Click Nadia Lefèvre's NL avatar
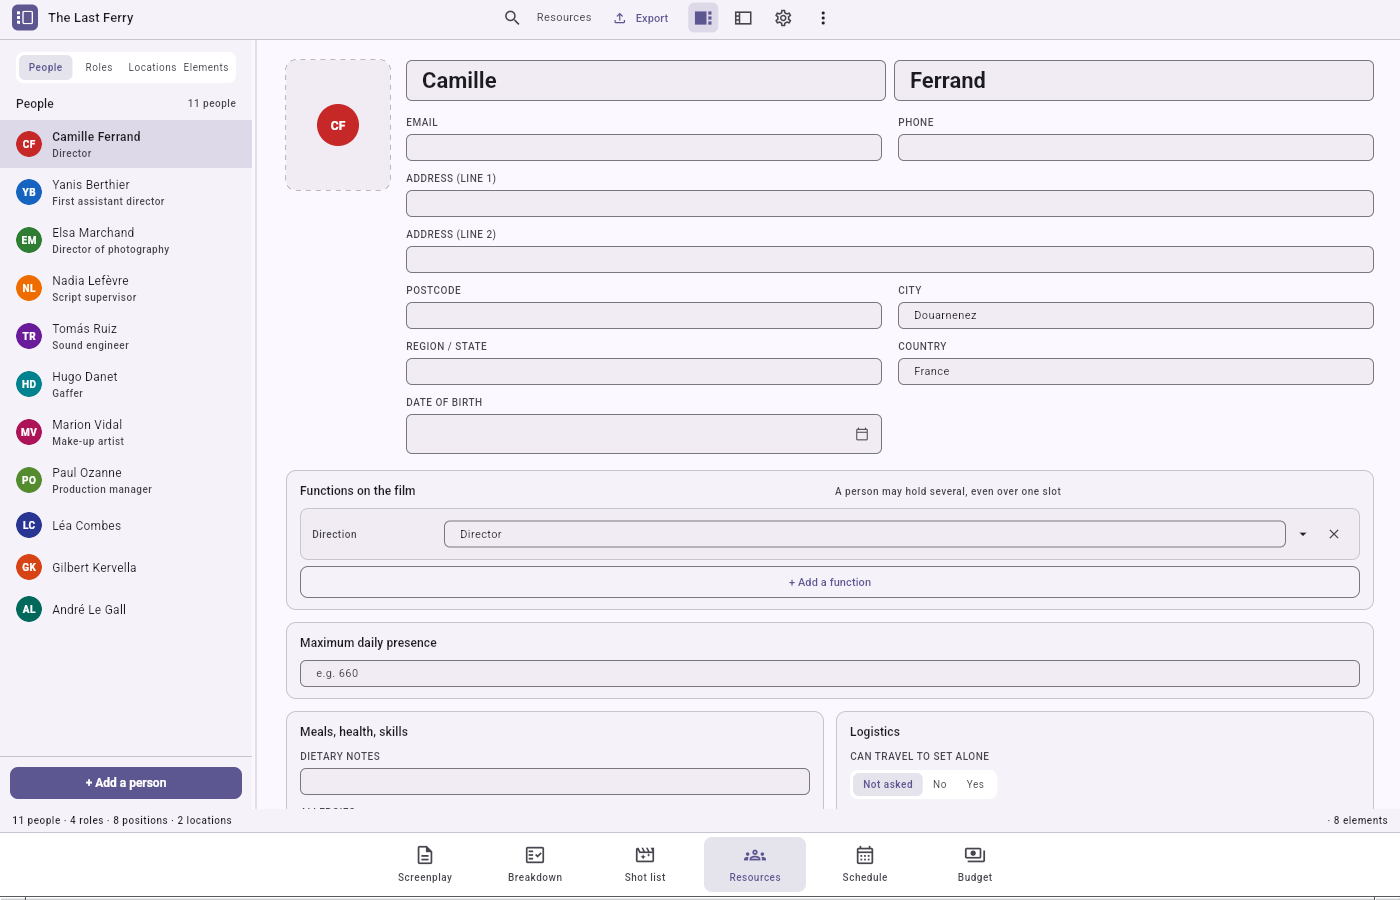1400x900 pixels. click(29, 288)
